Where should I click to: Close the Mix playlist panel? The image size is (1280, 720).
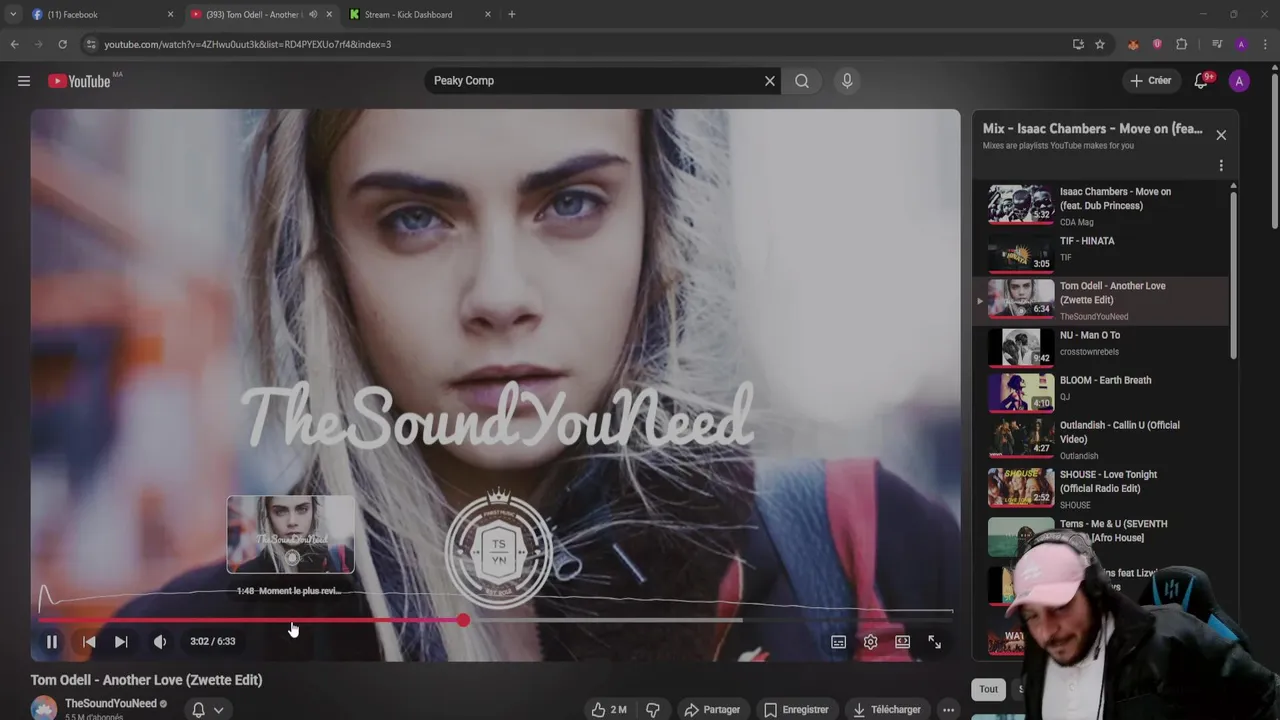point(1221,135)
